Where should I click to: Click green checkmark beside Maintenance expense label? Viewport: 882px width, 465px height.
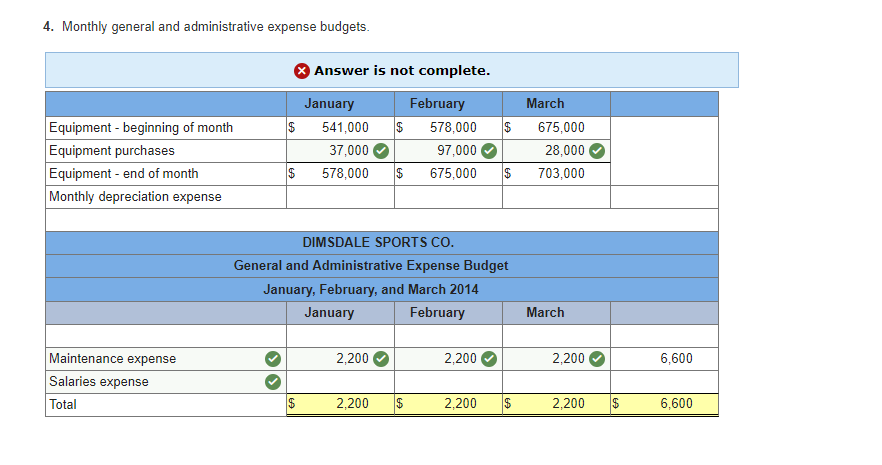tap(273, 359)
